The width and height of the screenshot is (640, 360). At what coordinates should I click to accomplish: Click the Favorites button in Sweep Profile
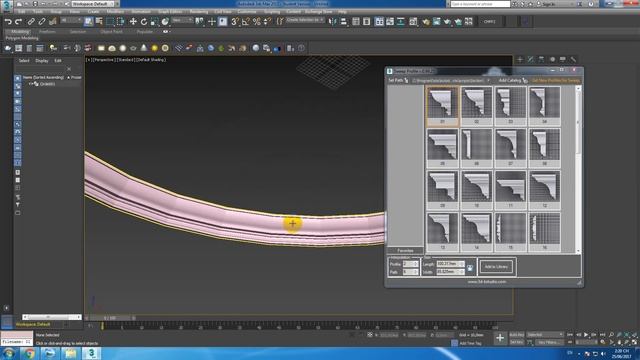point(405,251)
